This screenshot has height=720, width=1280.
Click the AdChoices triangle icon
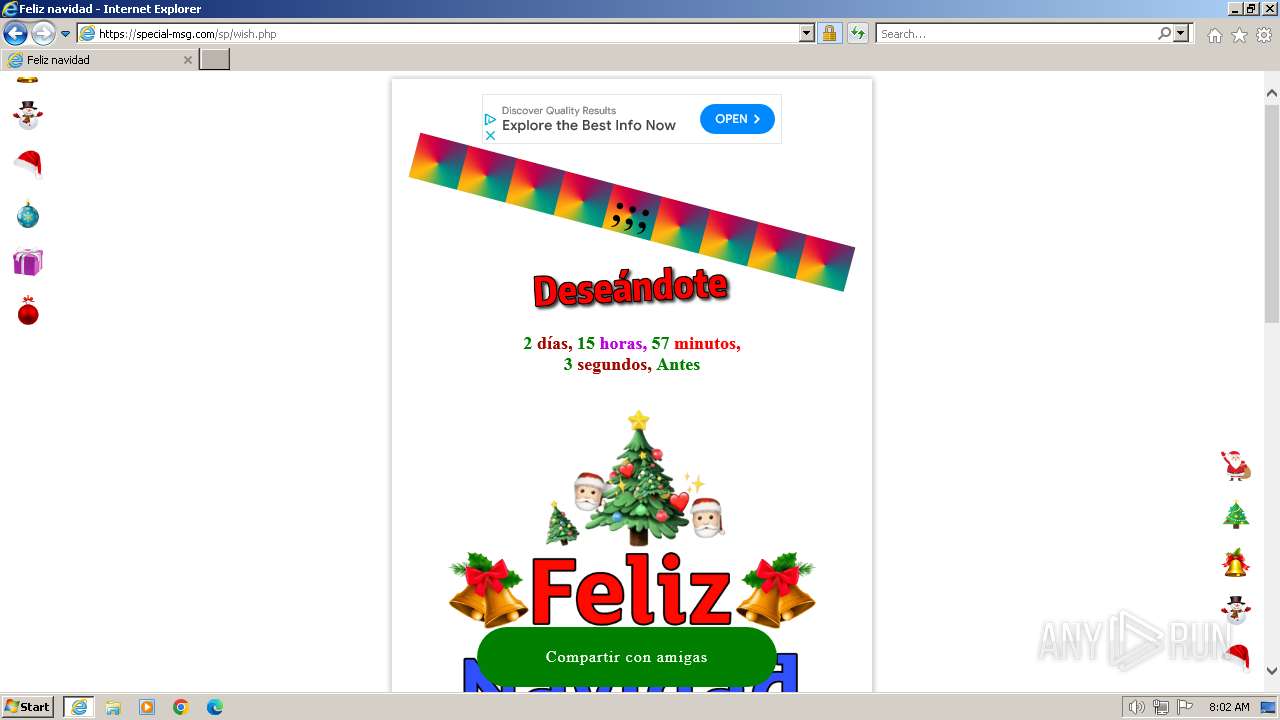click(490, 119)
